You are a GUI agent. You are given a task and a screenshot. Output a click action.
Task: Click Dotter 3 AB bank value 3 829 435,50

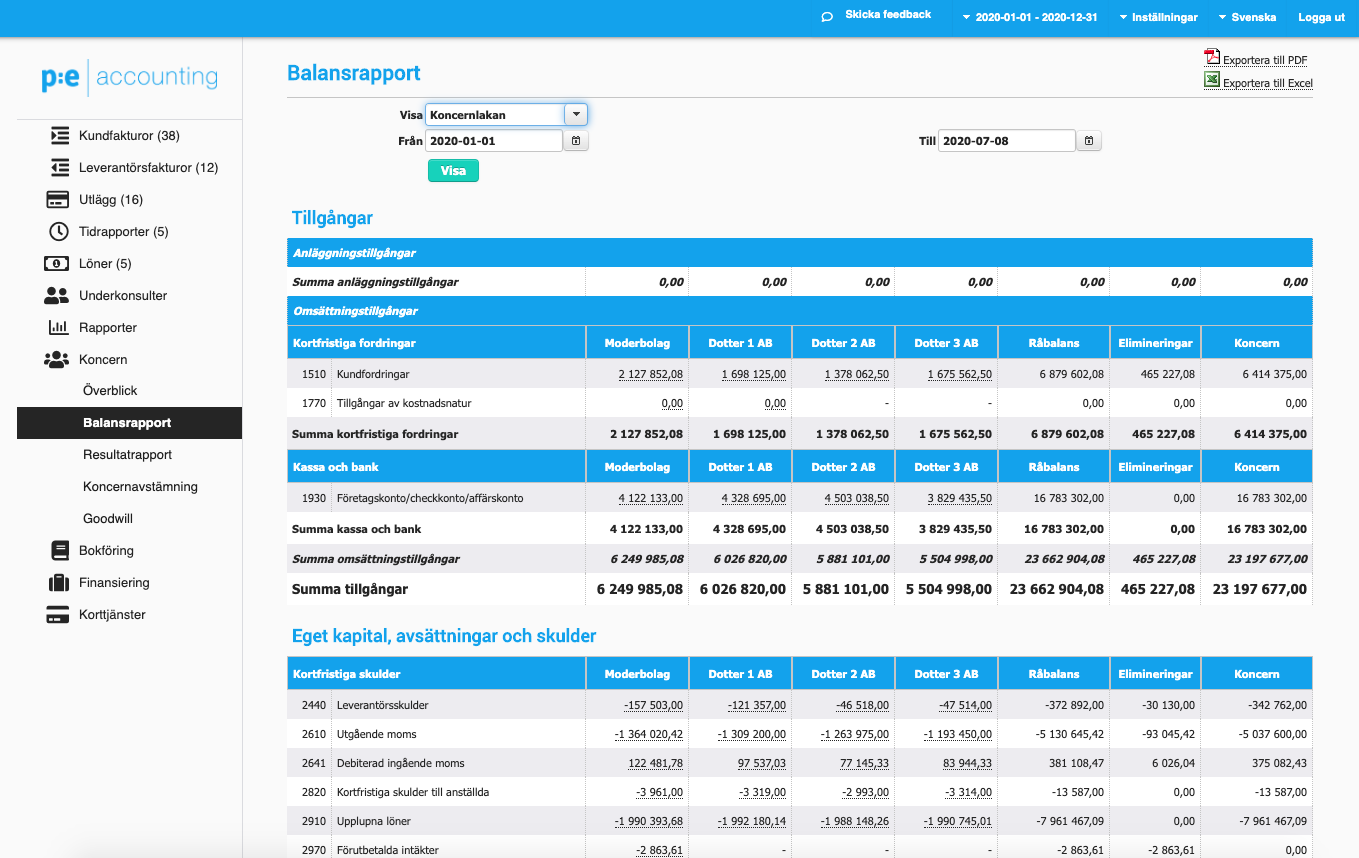pyautogui.click(x=960, y=498)
